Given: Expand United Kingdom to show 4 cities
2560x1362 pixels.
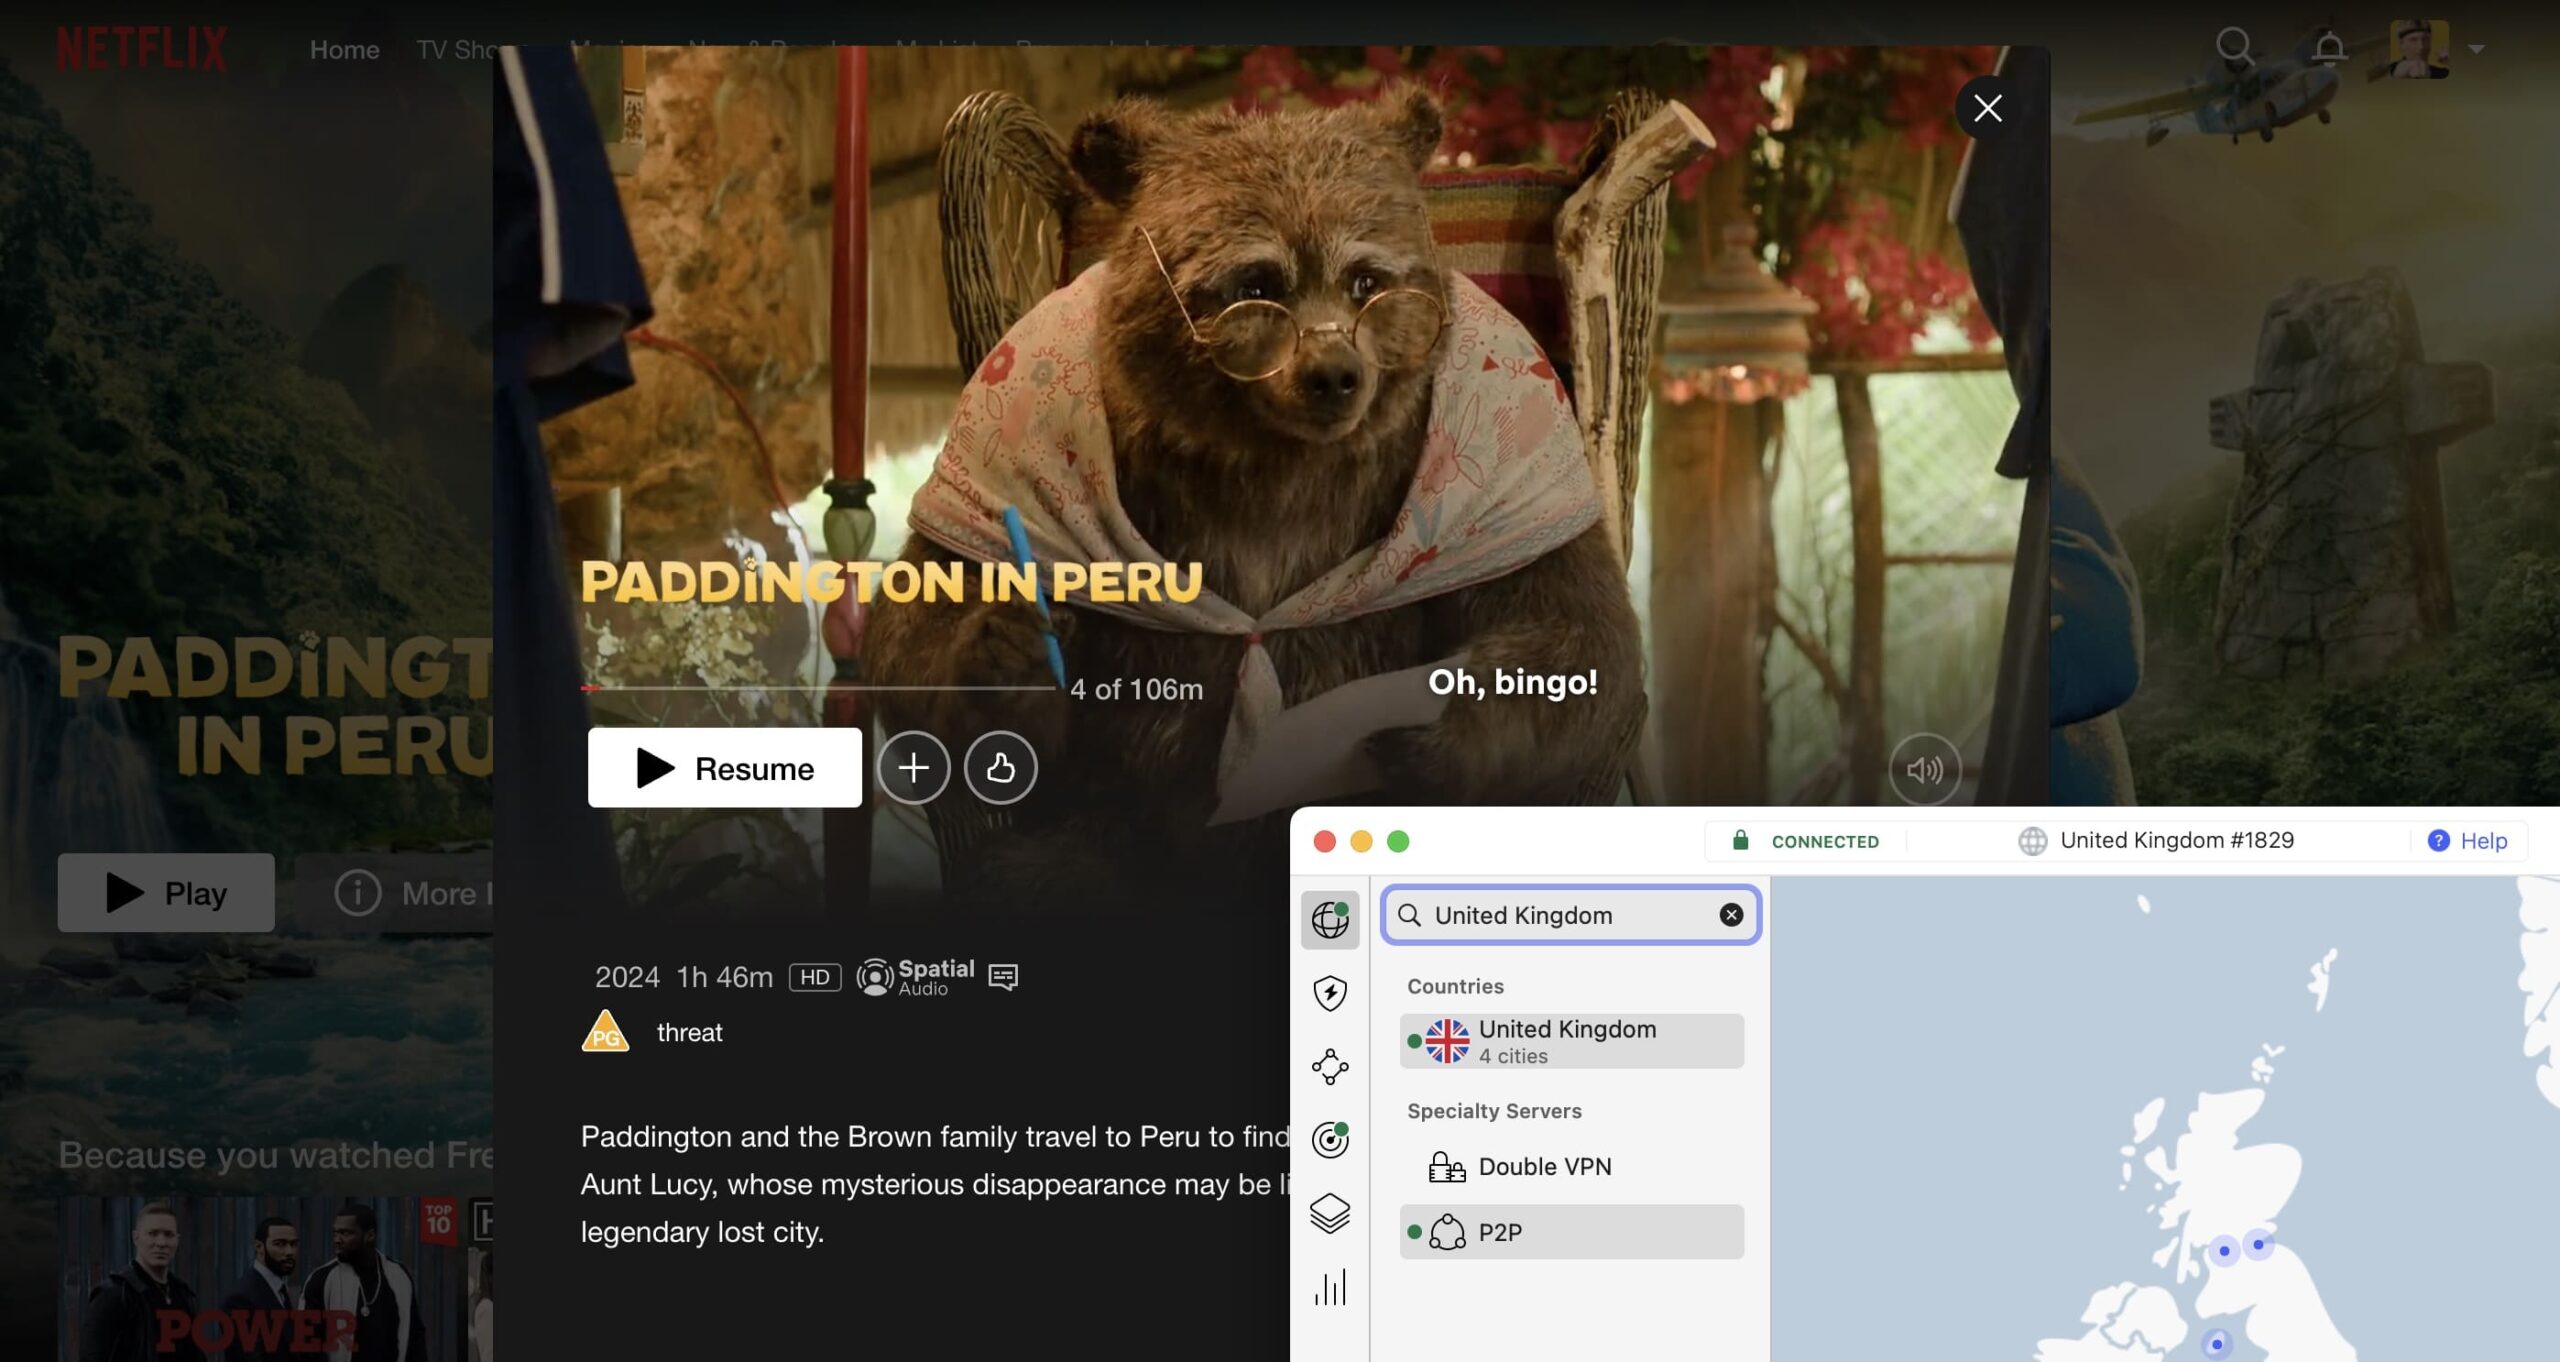Looking at the screenshot, I should pyautogui.click(x=1570, y=1039).
